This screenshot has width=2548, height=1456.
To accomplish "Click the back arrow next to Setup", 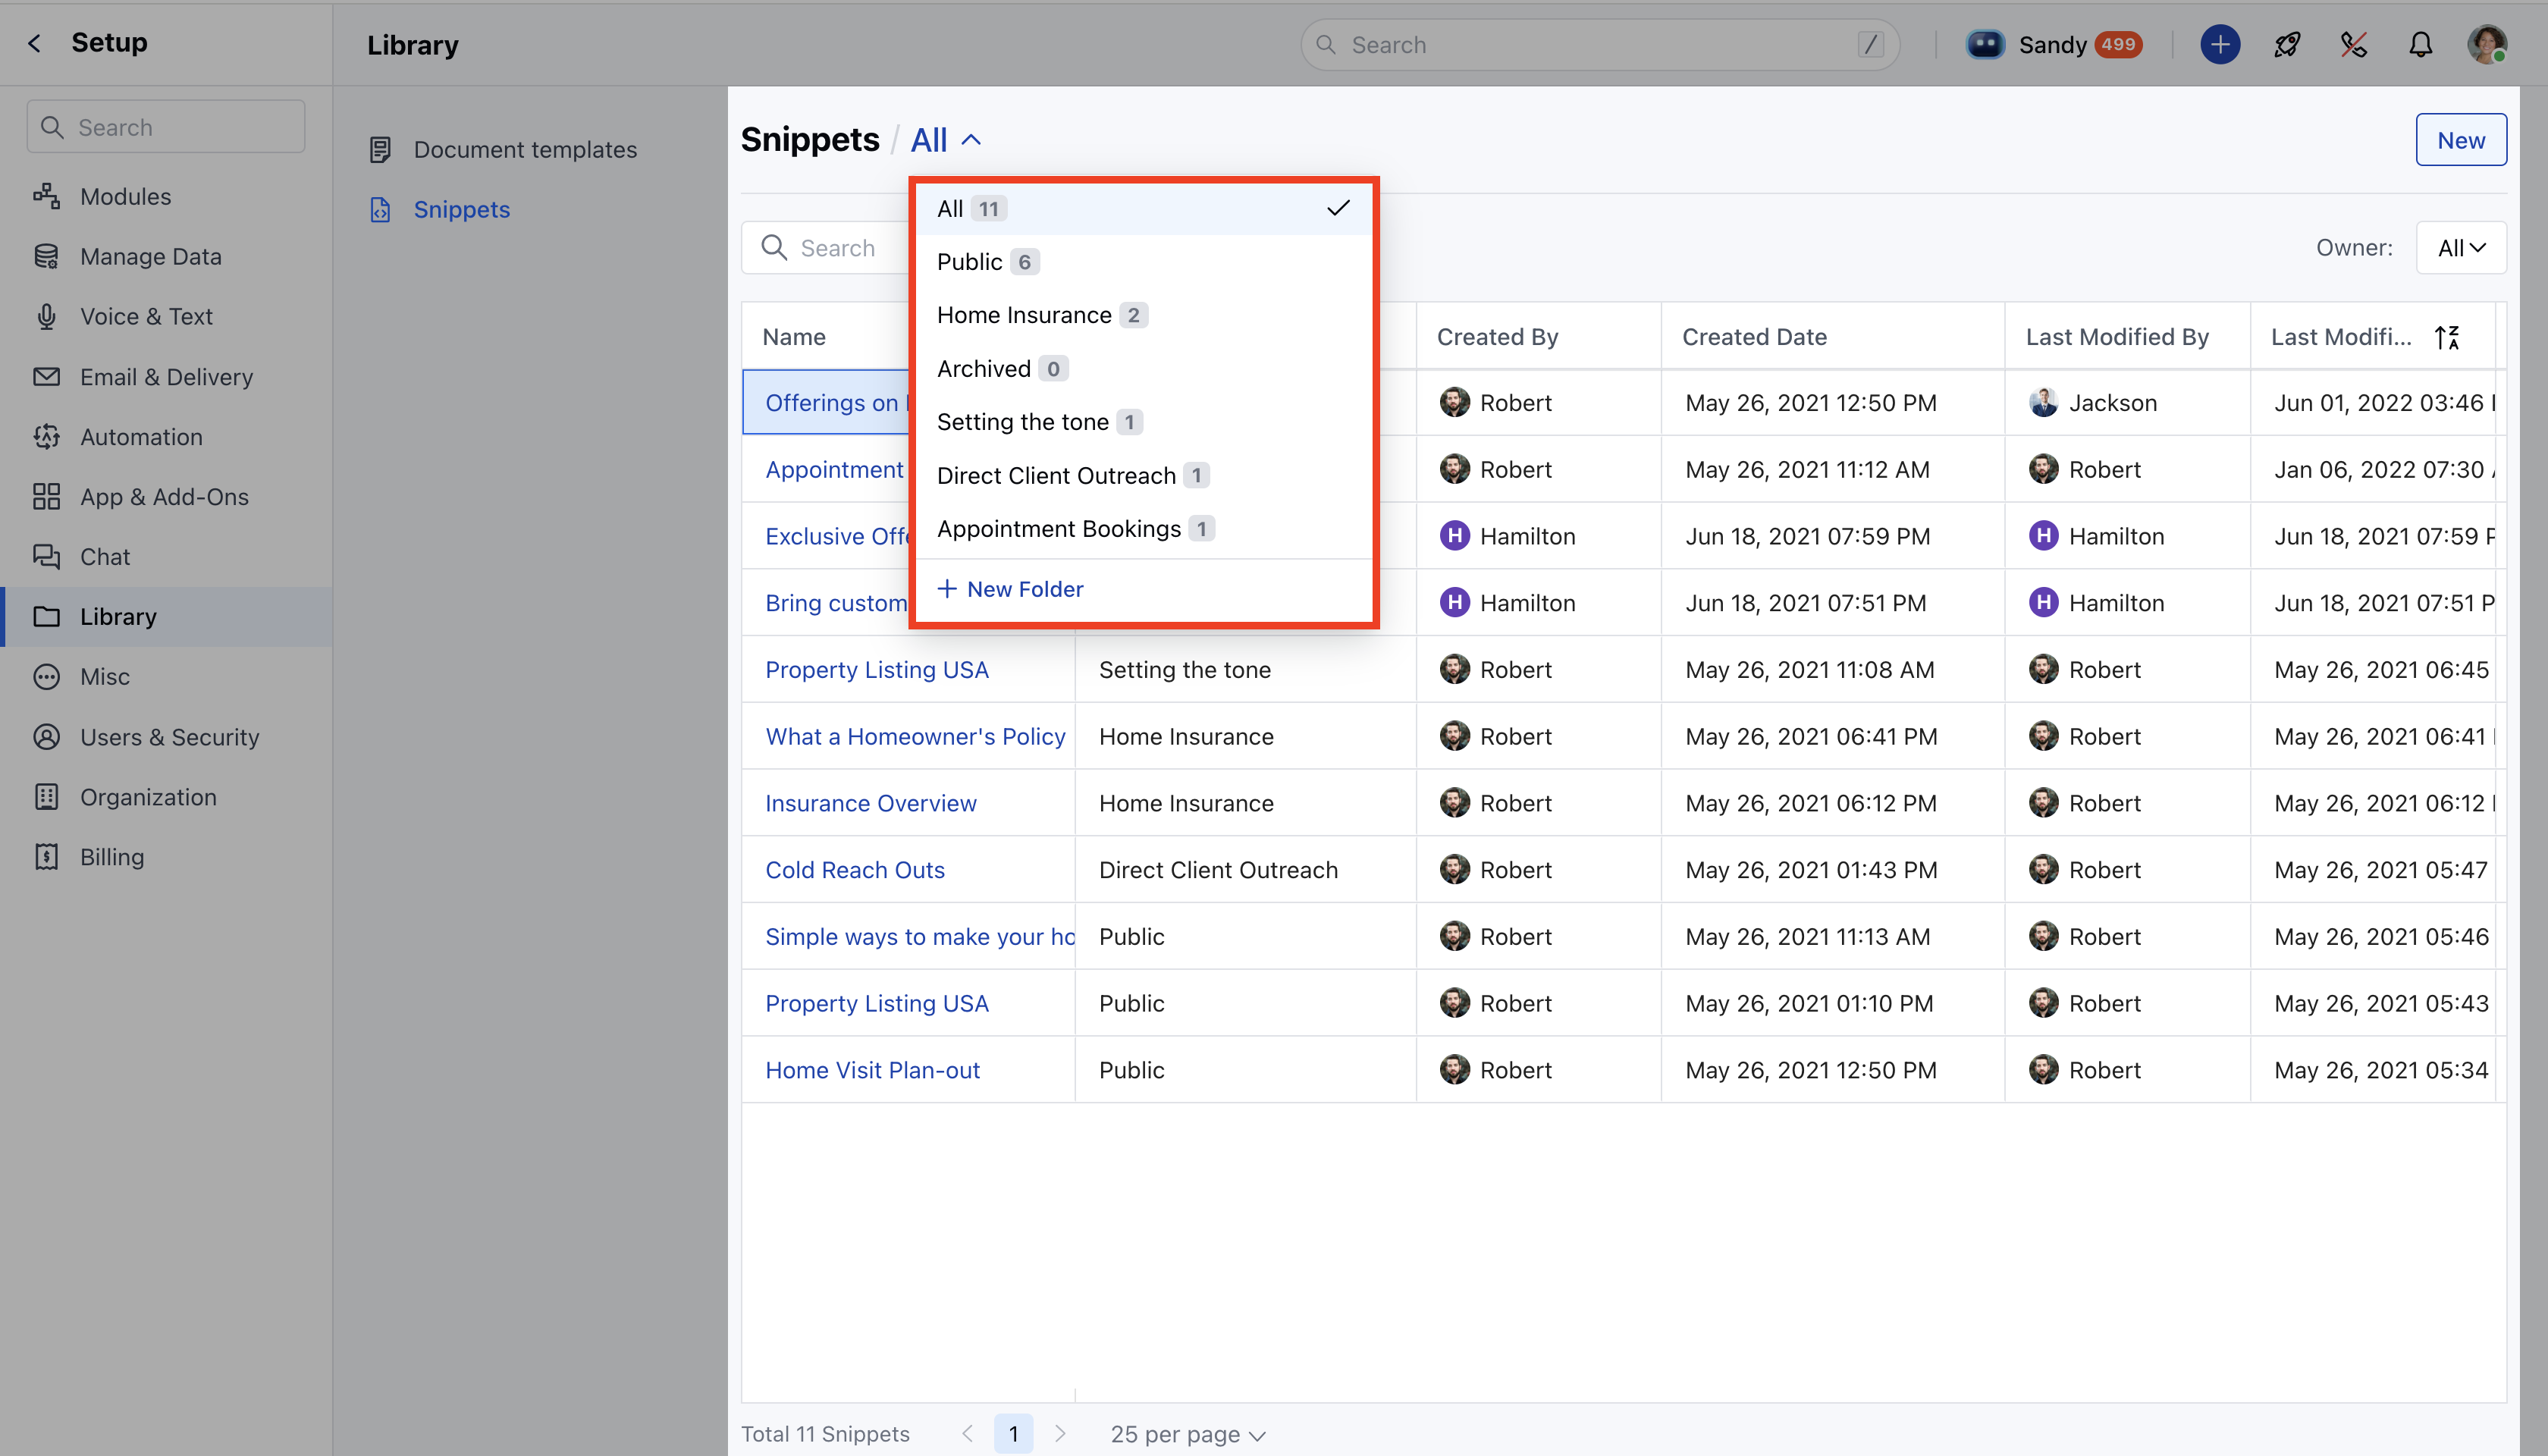I will 35,43.
